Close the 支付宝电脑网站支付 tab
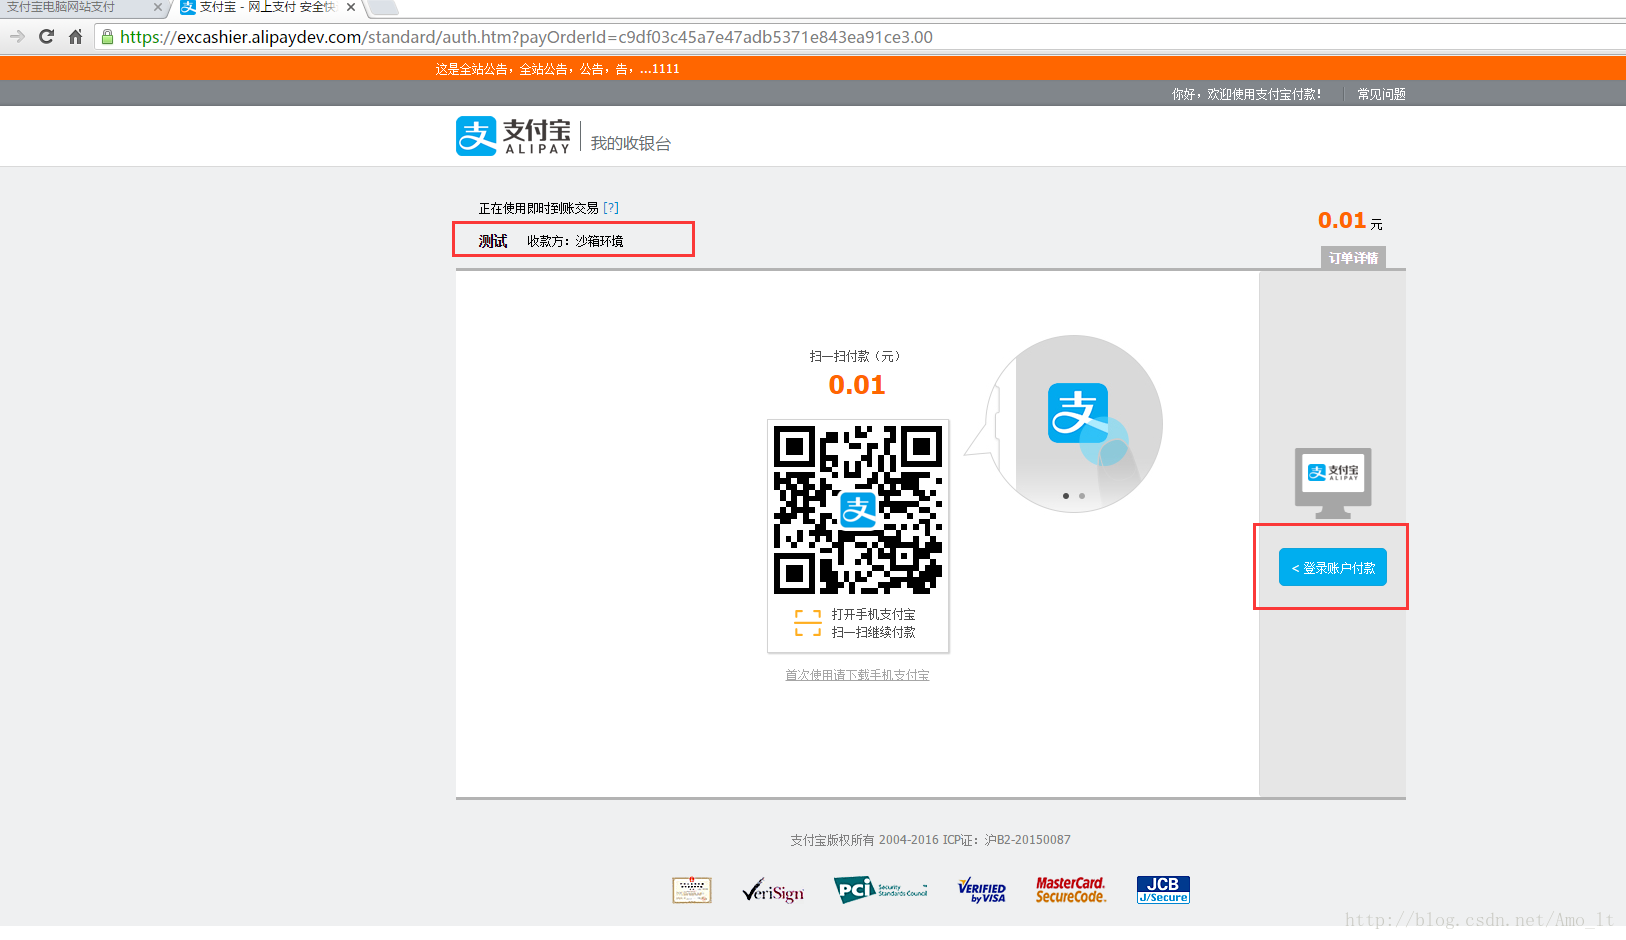 (158, 7)
